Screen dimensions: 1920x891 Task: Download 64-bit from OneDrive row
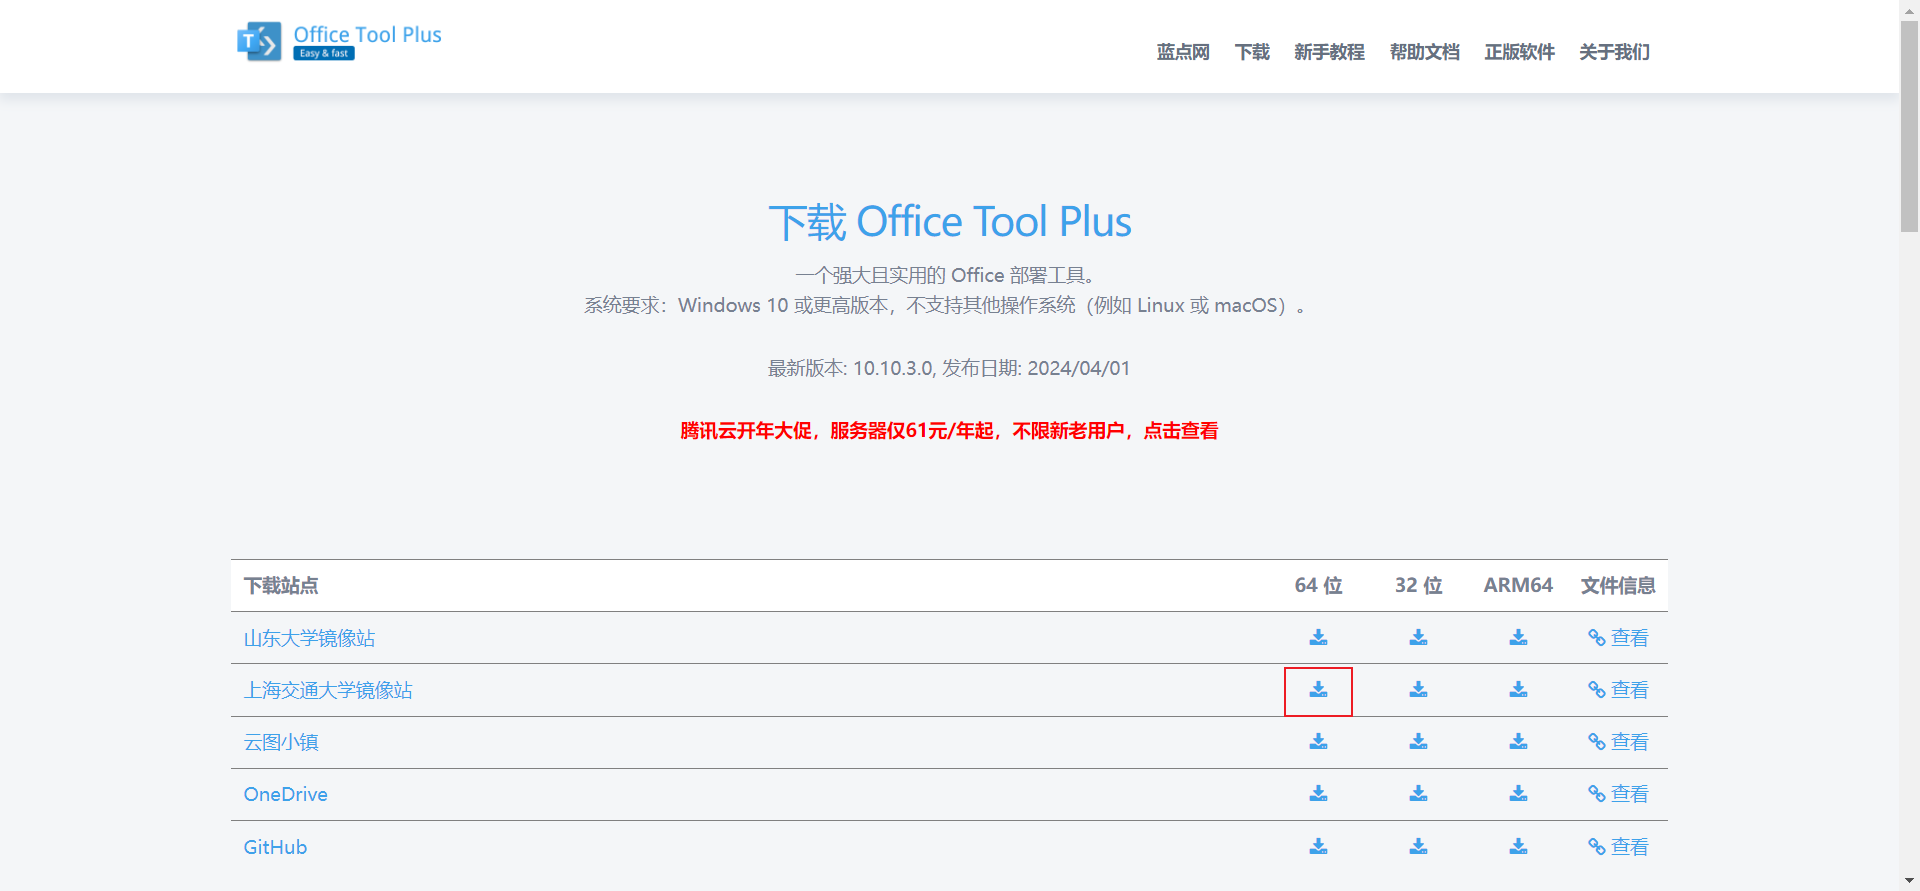(x=1318, y=794)
